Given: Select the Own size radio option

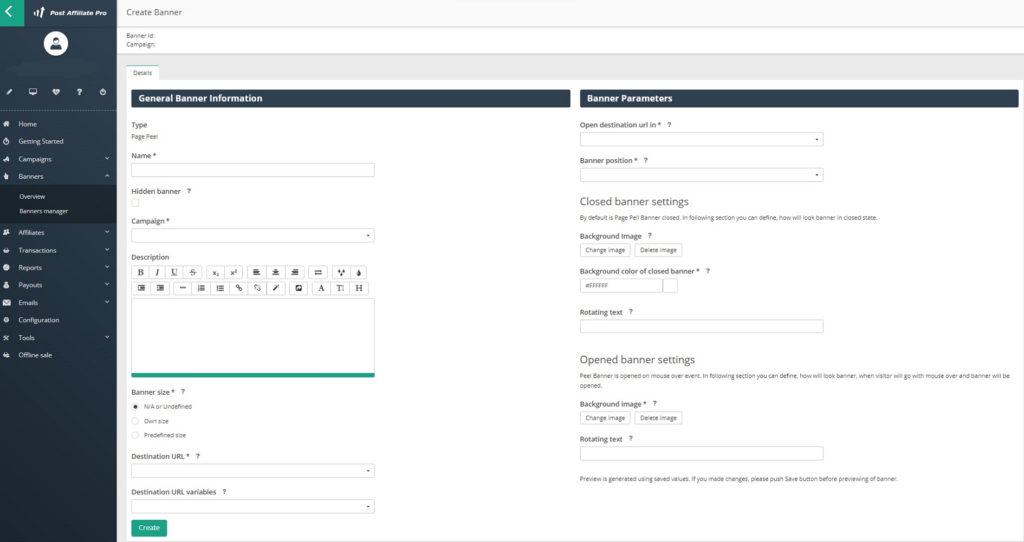Looking at the screenshot, I should click(135, 421).
